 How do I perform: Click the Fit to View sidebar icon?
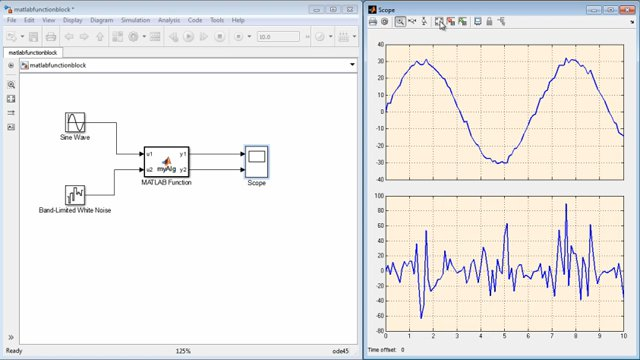tap(11, 99)
